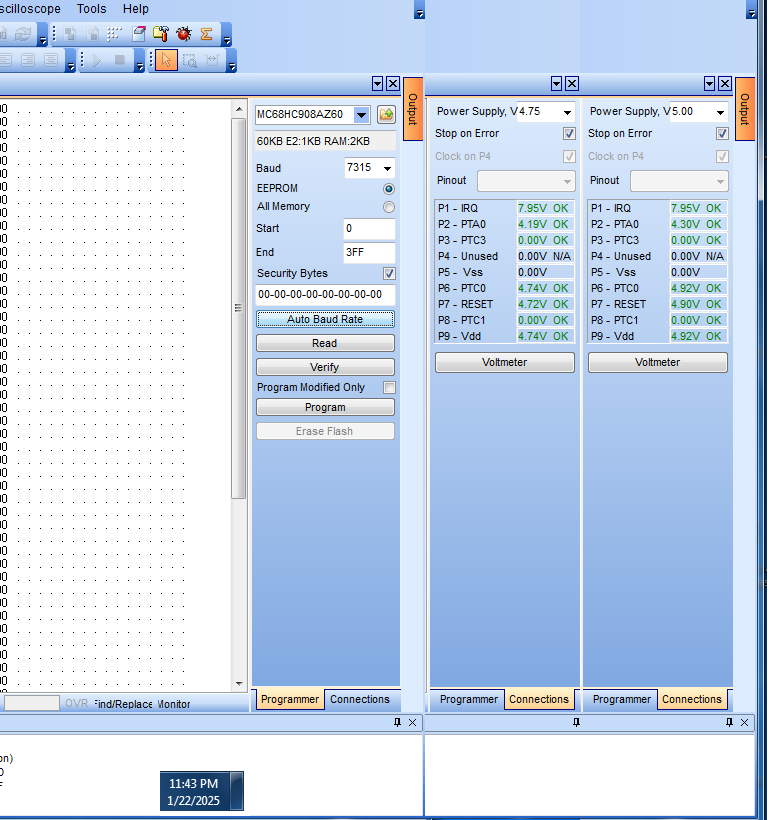Click the security bytes field 00-00-00-00-00-00-00-00
Screen dimensions: 770x820
point(325,294)
